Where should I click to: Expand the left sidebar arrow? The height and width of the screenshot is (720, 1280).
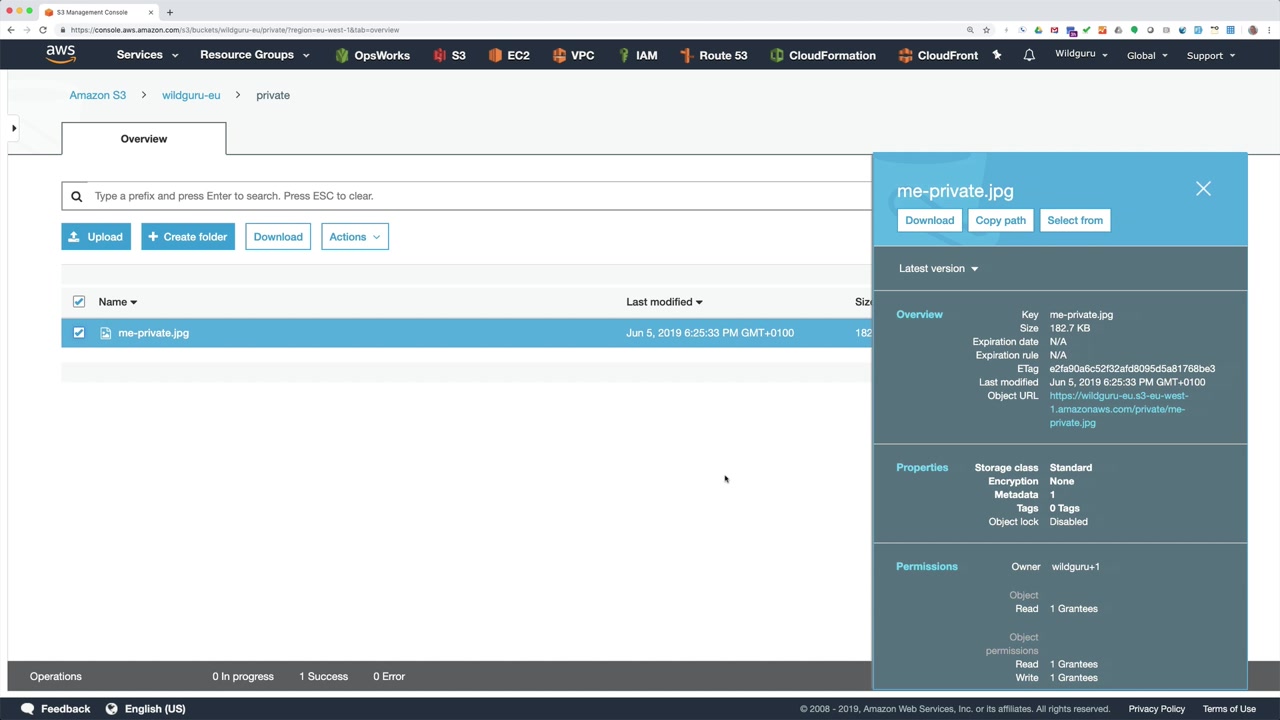(x=14, y=128)
